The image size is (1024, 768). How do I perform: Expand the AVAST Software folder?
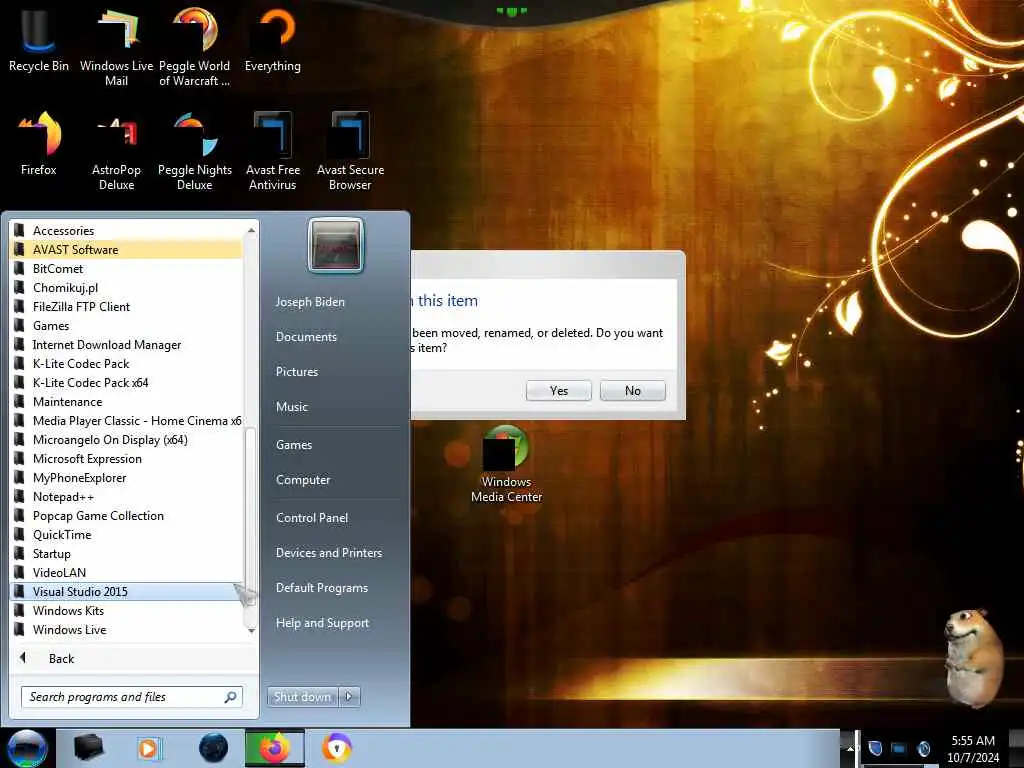coord(127,249)
